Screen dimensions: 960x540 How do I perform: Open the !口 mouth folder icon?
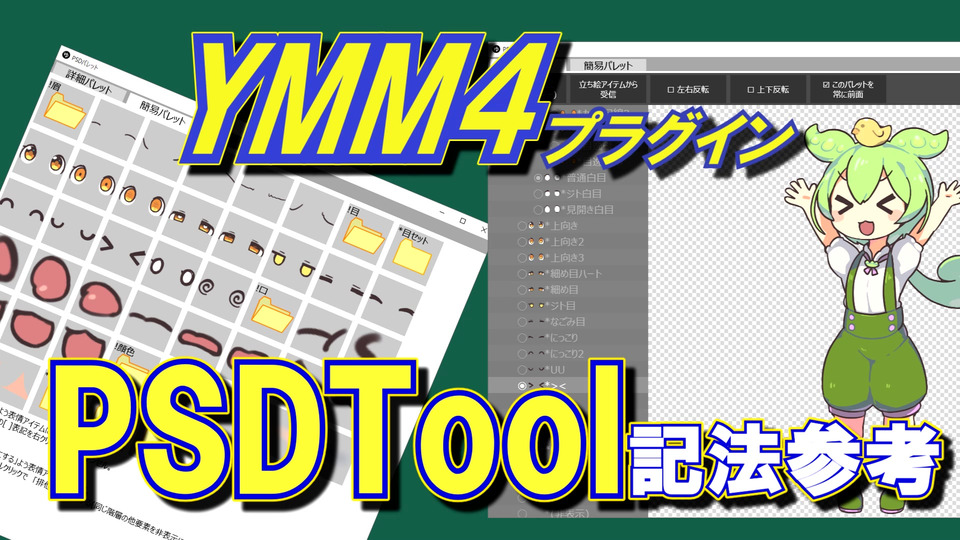272,313
